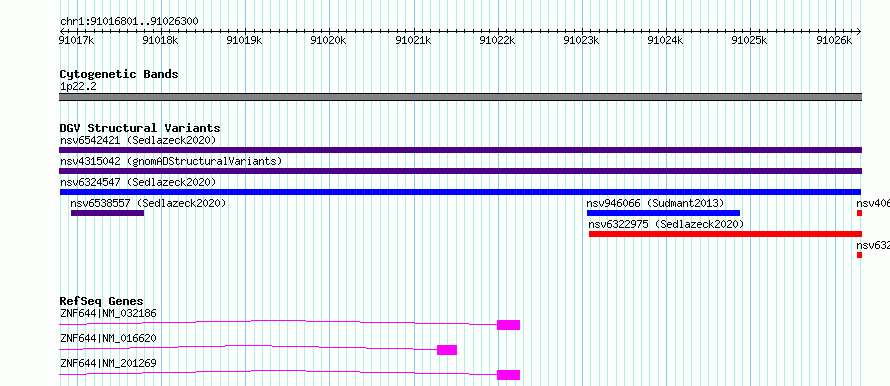The image size is (890, 386).
Task: Click the chr1:91016801..91026300 coordinate label
Action: [x=129, y=22]
